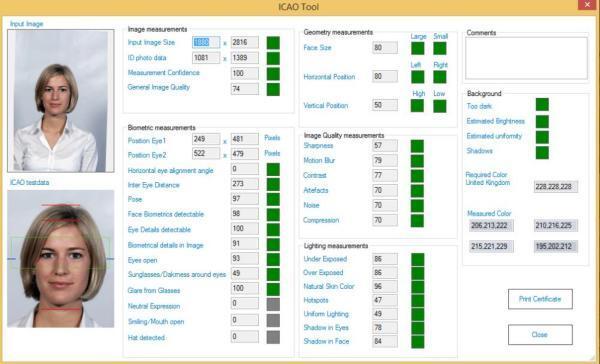600x364 pixels.
Task: Click the green status square for General Image Quality
Action: (273, 89)
